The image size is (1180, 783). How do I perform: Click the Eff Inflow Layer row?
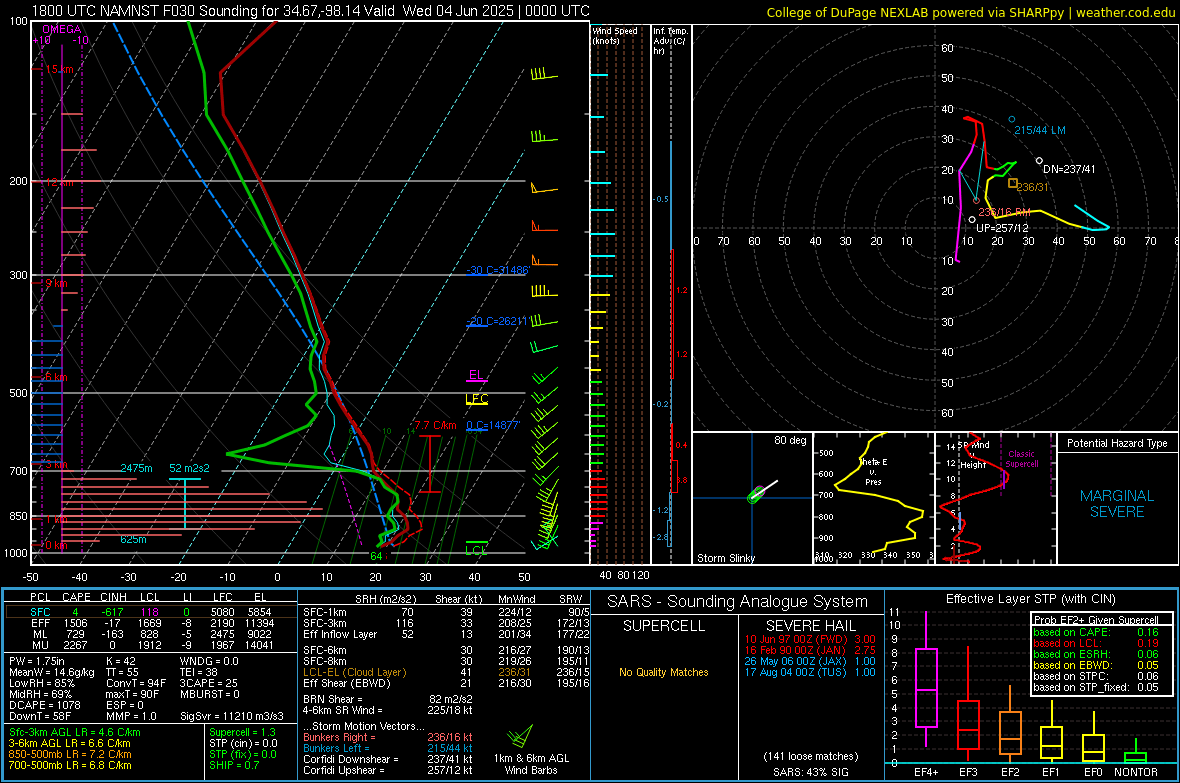(446, 634)
